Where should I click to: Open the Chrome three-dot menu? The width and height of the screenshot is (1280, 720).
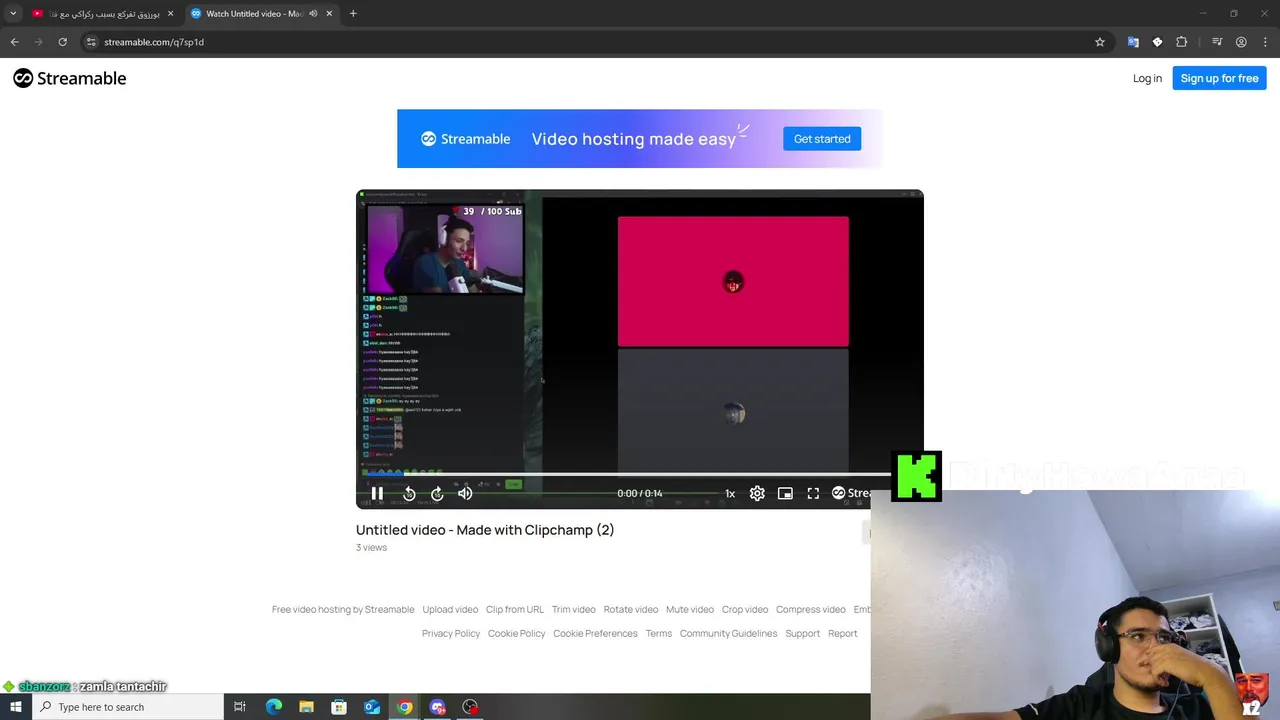click(1265, 42)
